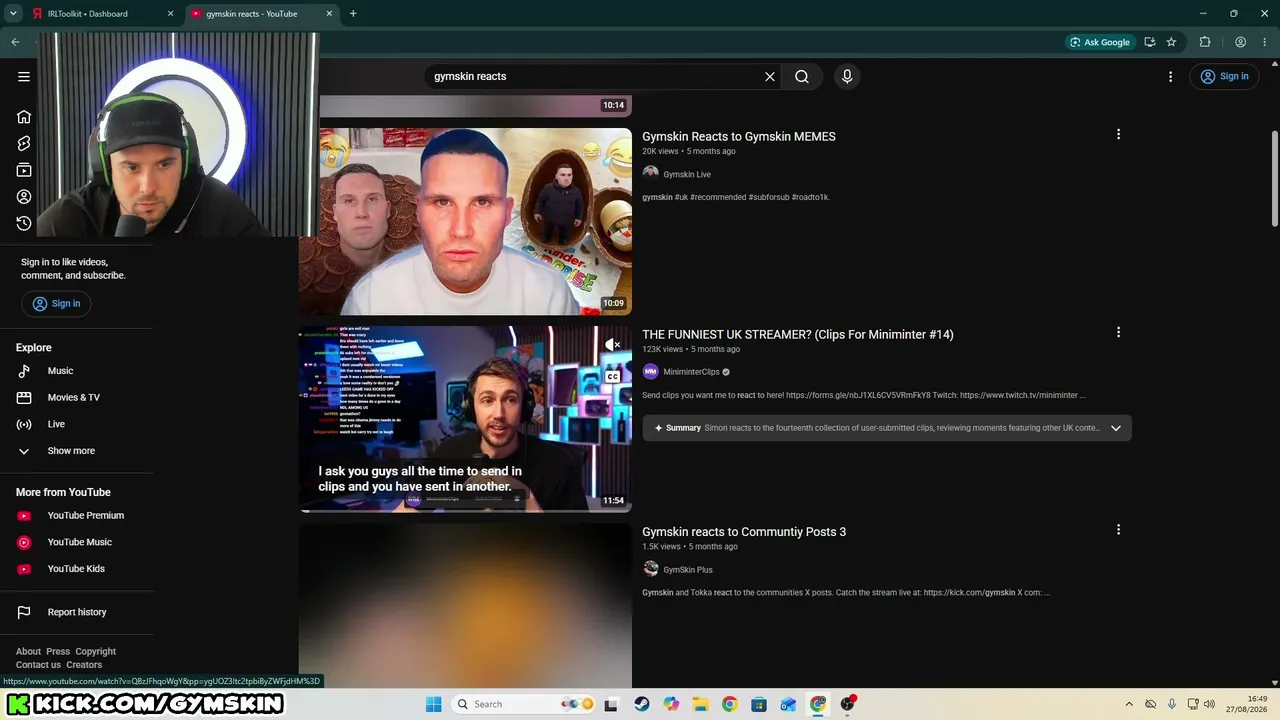
Task: Seek using the preview progress bar
Action: (x=465, y=510)
